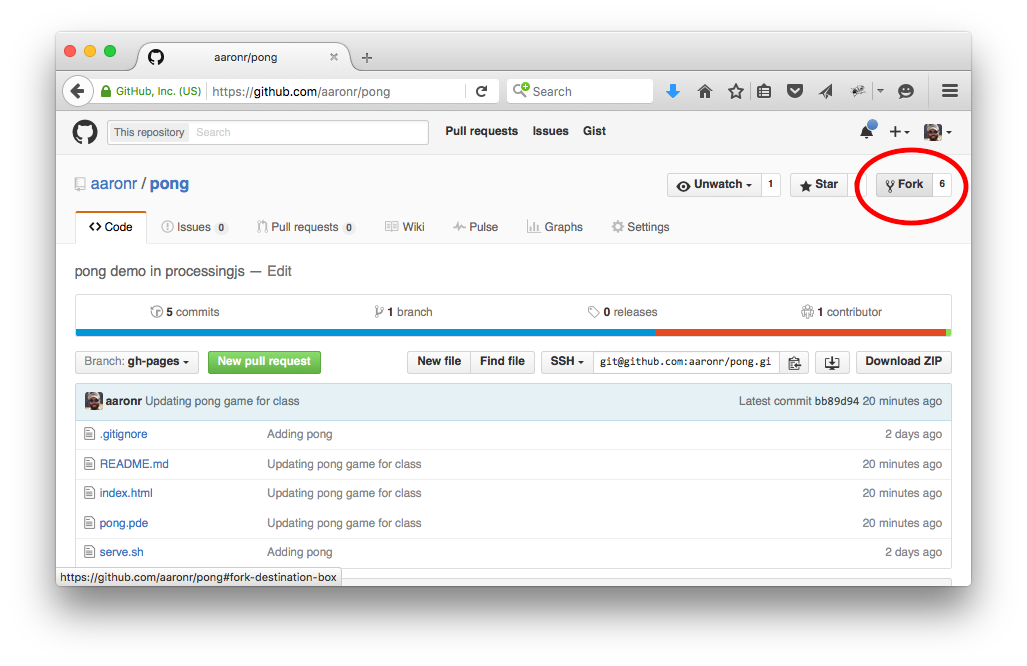Click the chat smiley icon in toolbar

[x=906, y=91]
